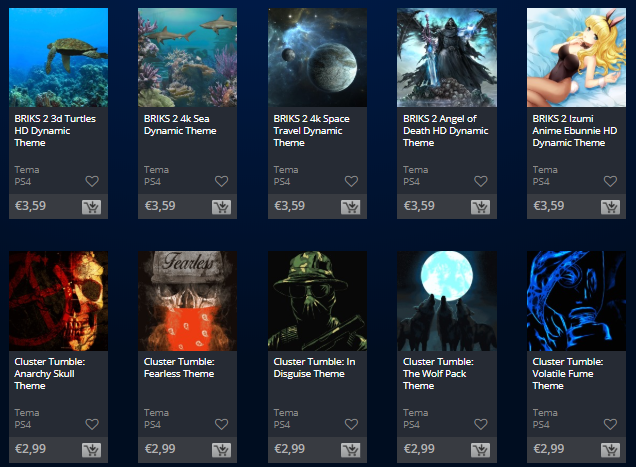Viewport: 636px width, 467px height.
Task: Add Cluster Tumble Anarchy Skull to cart
Action: (x=92, y=450)
